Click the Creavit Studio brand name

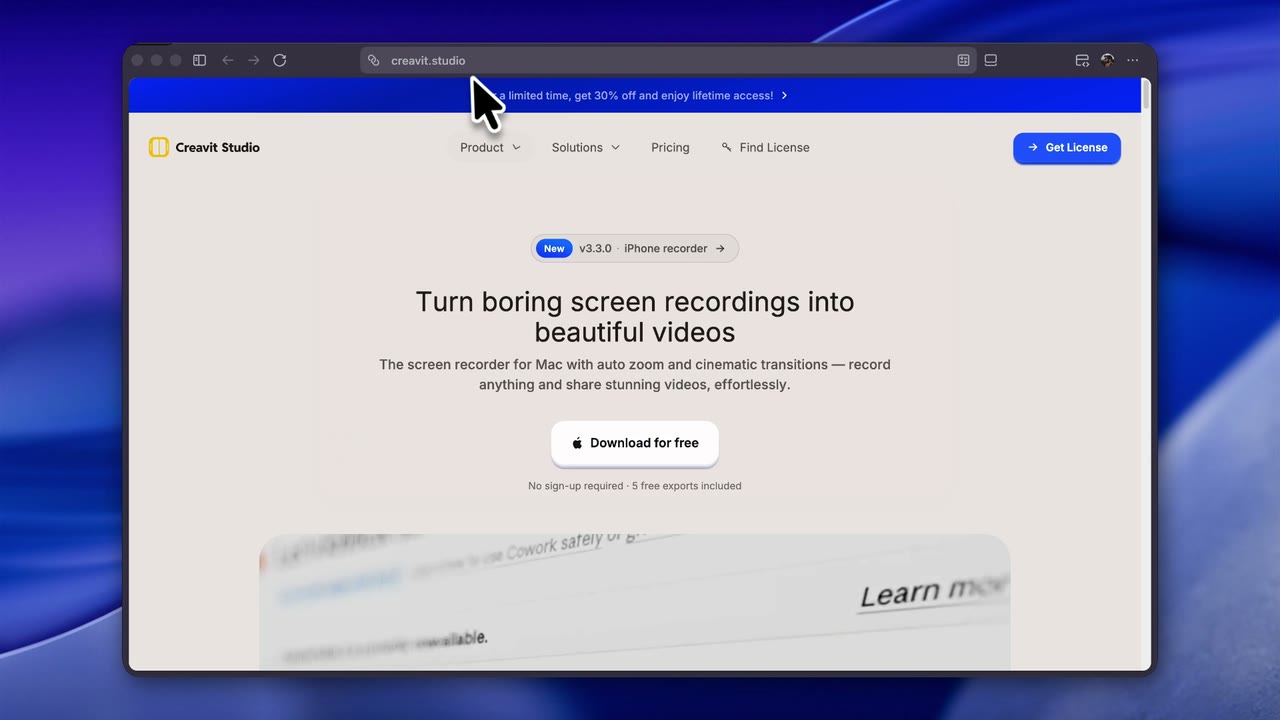pos(218,147)
